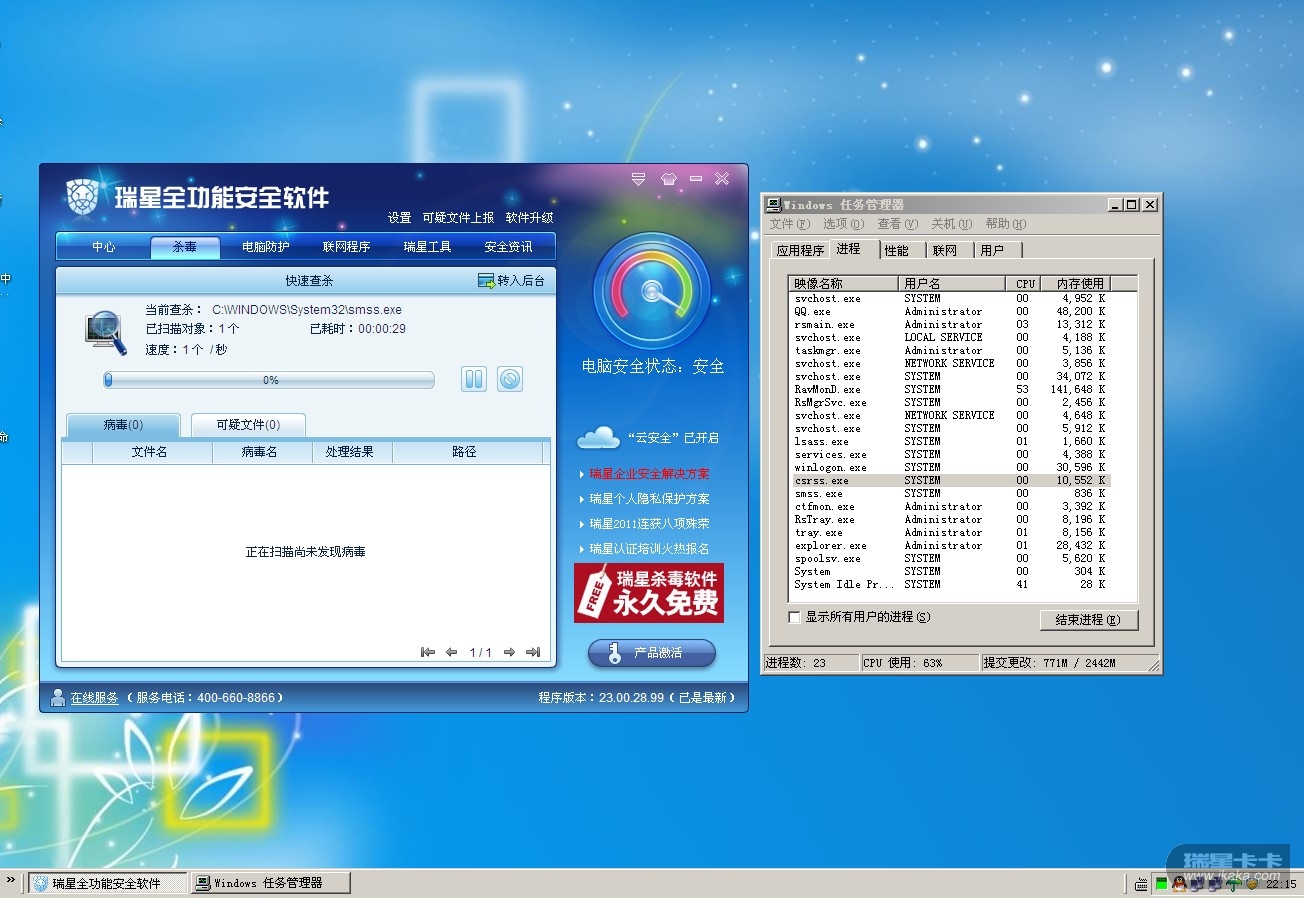The width and height of the screenshot is (1304, 898).
Task: Open the skin change shirt icon
Action: tap(669, 179)
